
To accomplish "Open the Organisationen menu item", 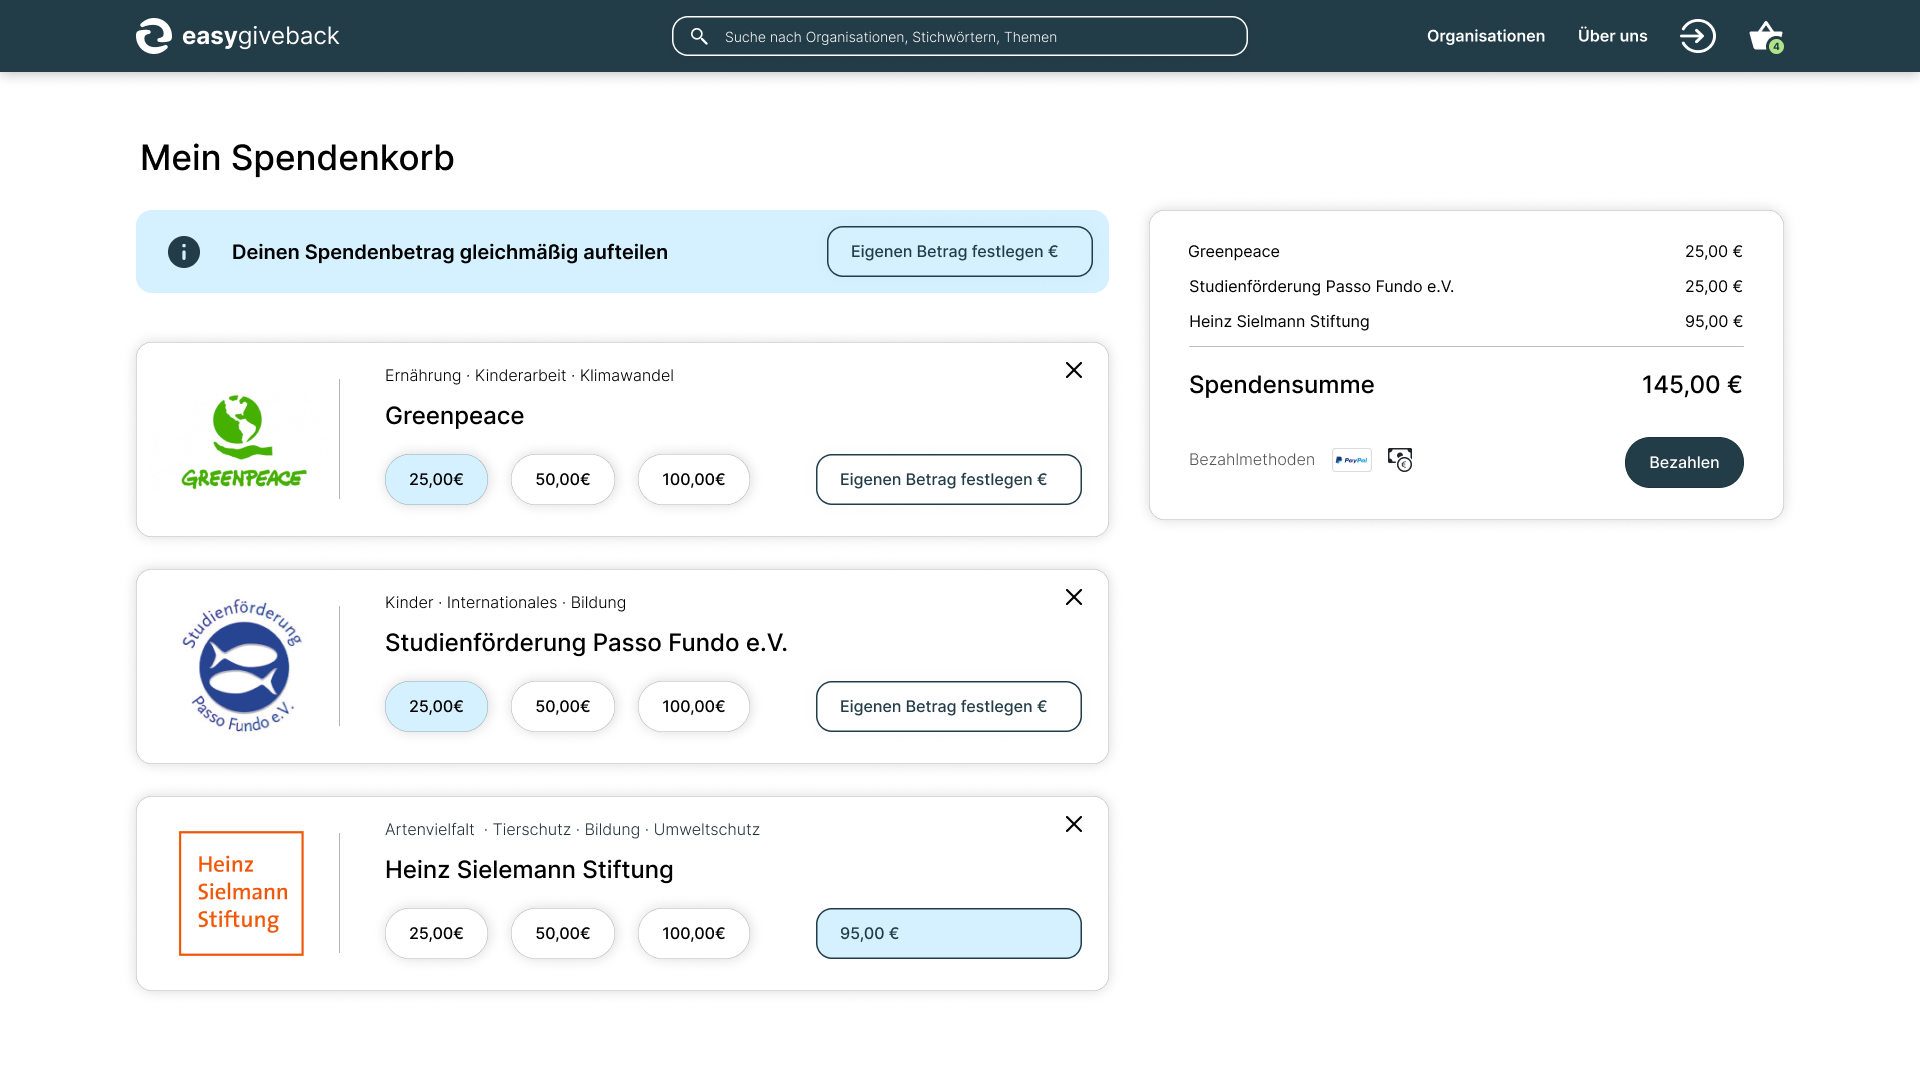I will point(1486,36).
